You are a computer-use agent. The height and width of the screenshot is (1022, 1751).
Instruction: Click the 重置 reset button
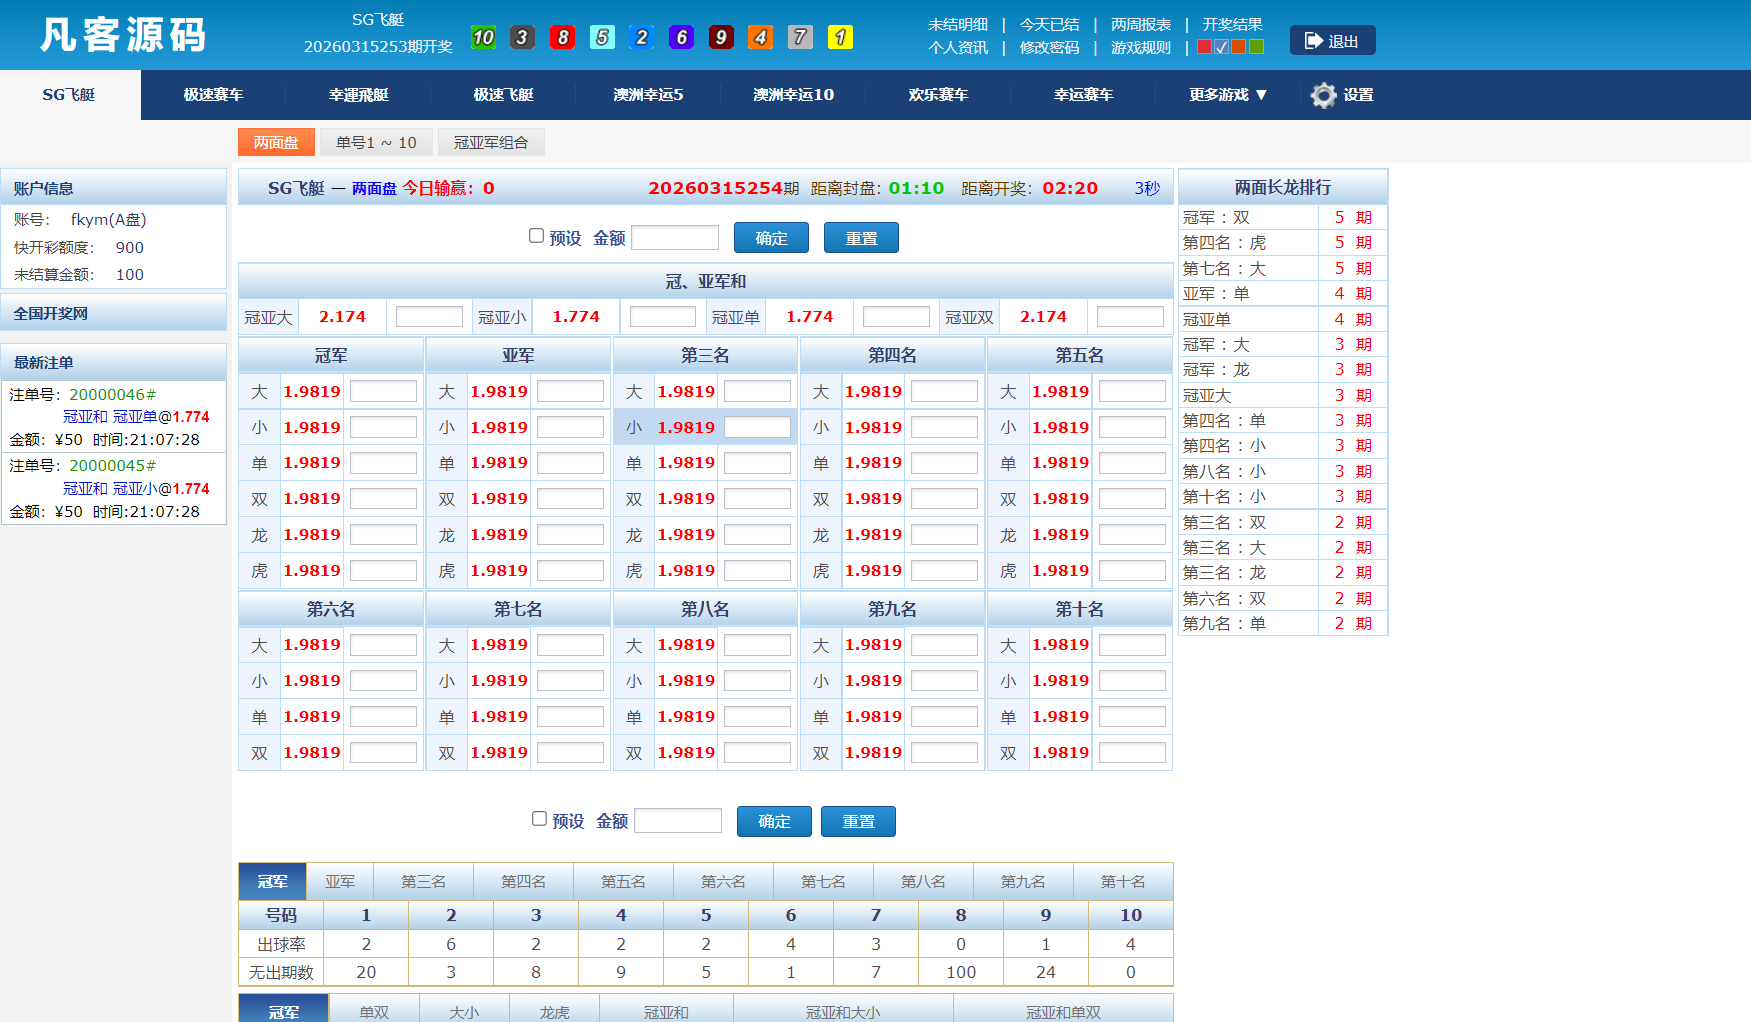[x=860, y=237]
